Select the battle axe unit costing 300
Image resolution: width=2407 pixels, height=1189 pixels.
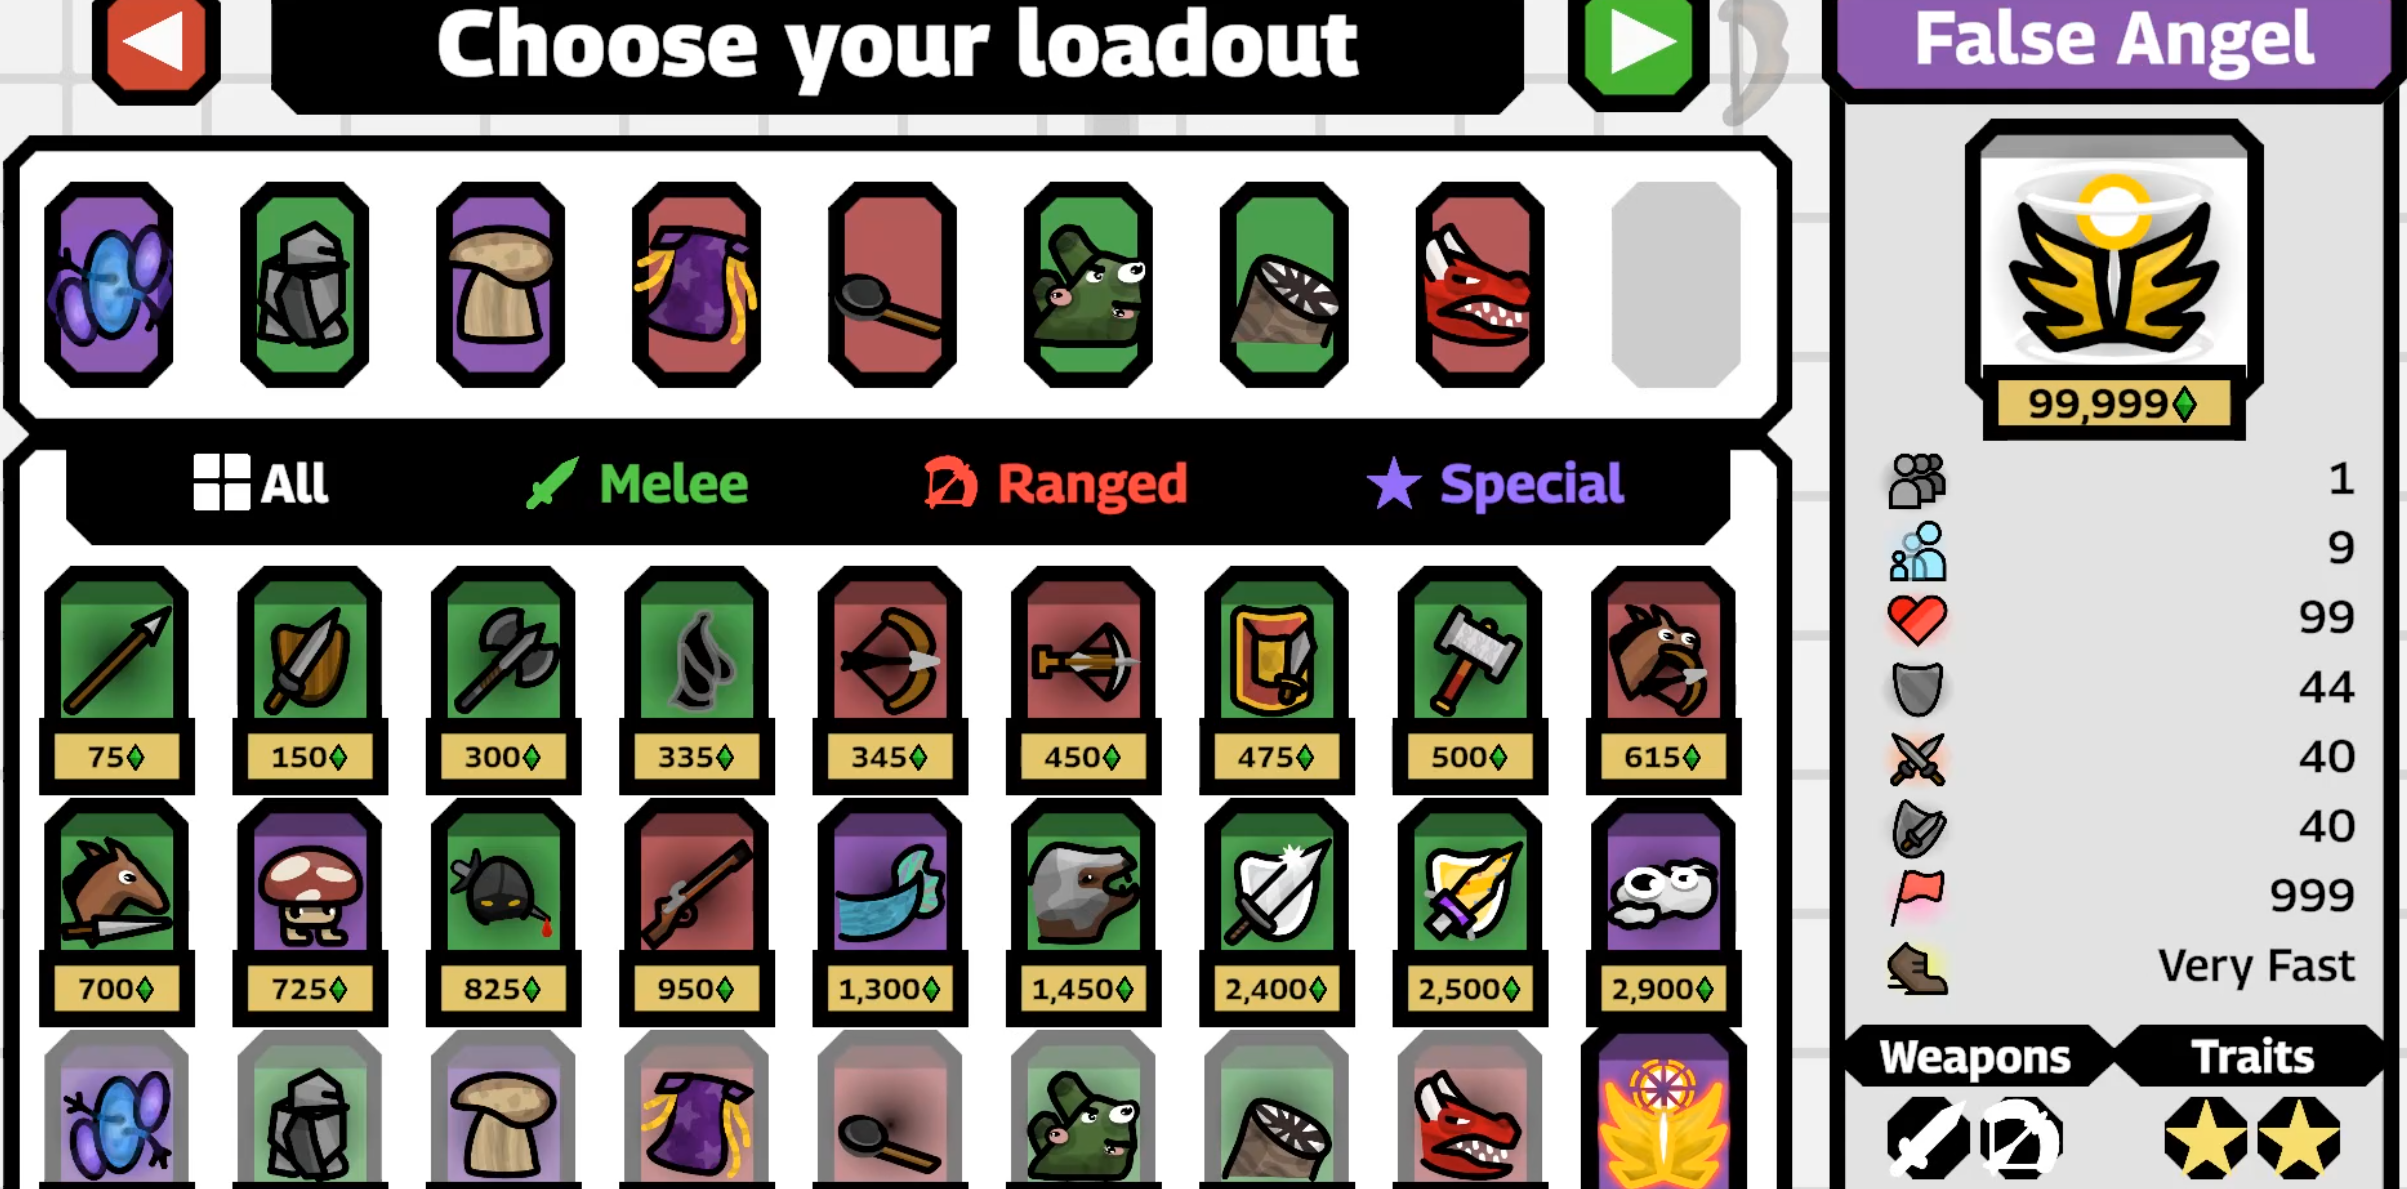(x=503, y=680)
